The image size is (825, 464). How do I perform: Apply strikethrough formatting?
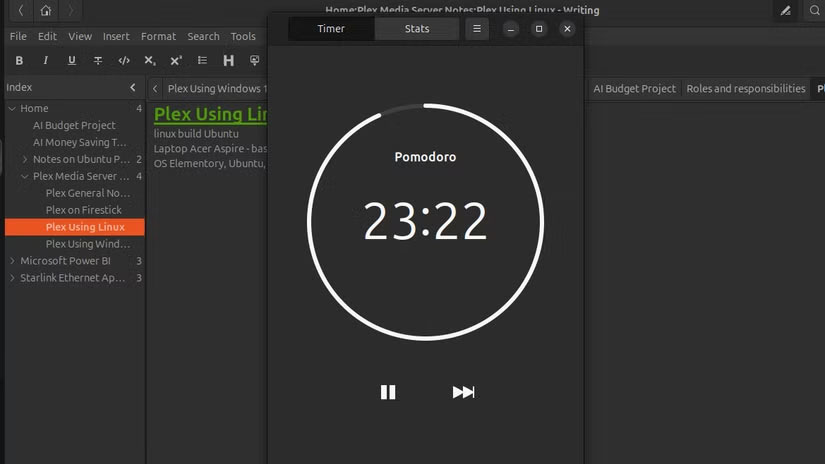(98, 61)
